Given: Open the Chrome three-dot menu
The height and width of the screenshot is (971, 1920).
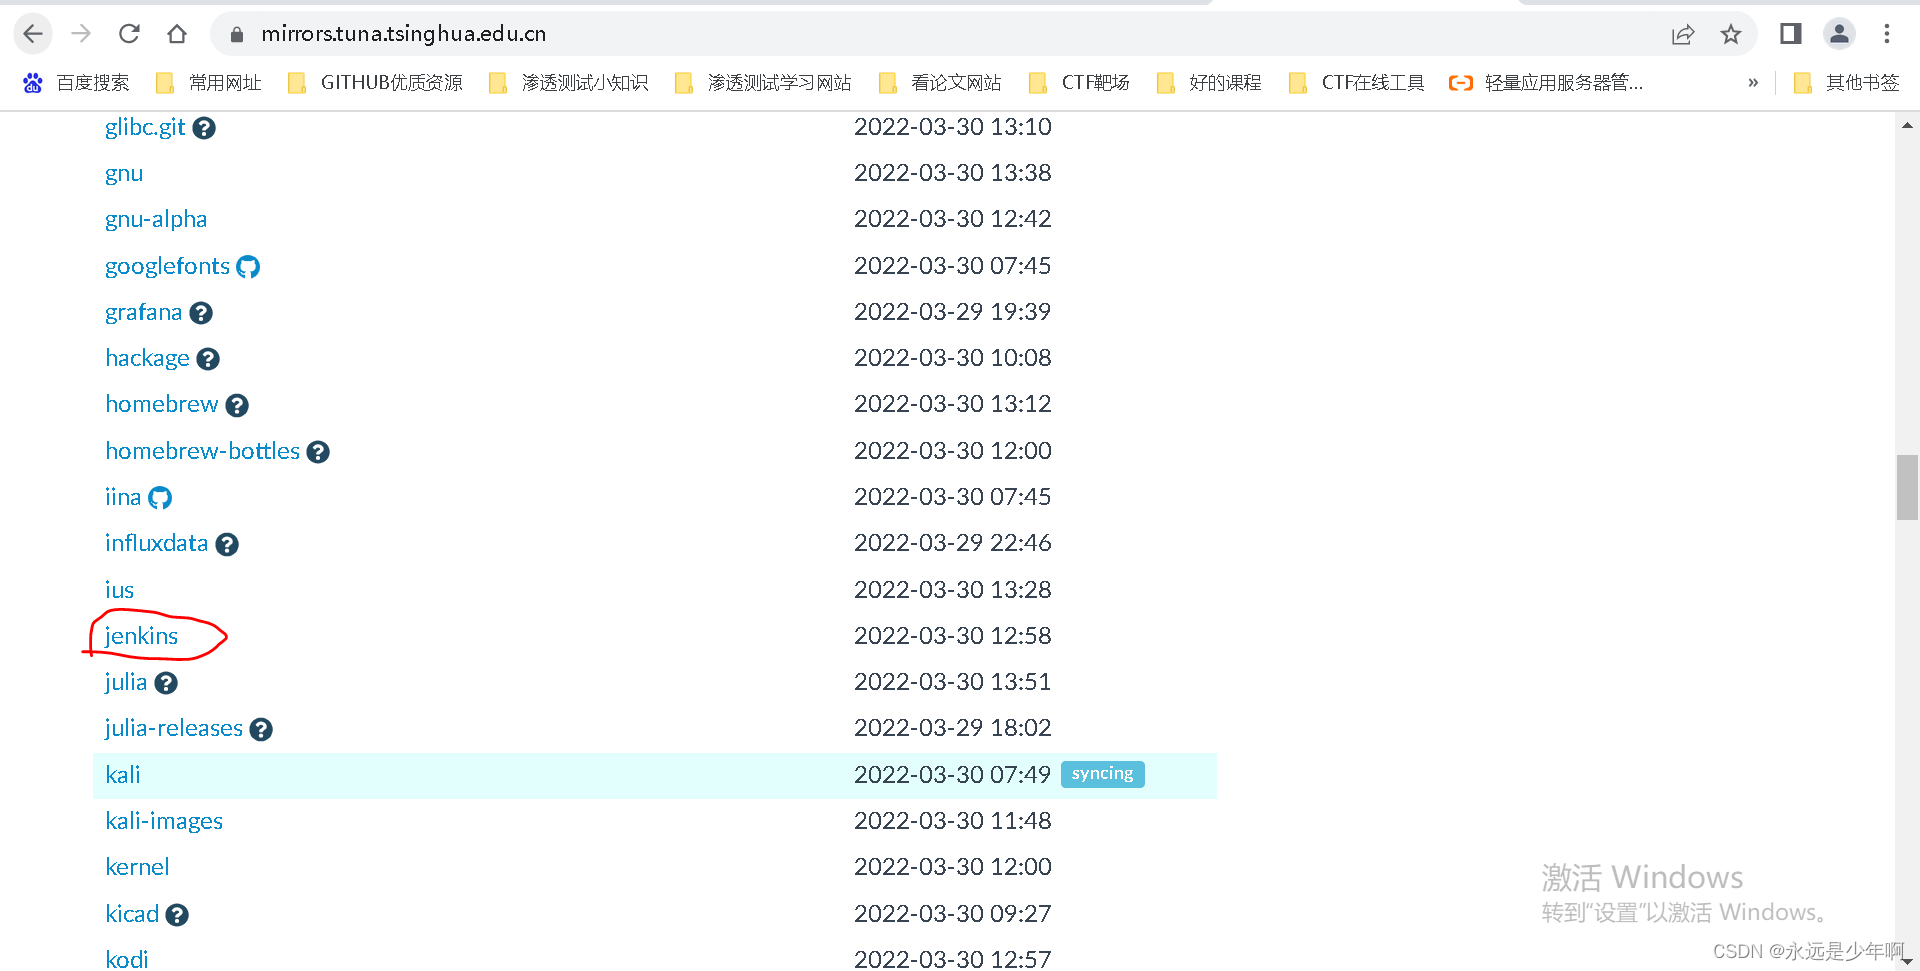Looking at the screenshot, I should click(1887, 34).
